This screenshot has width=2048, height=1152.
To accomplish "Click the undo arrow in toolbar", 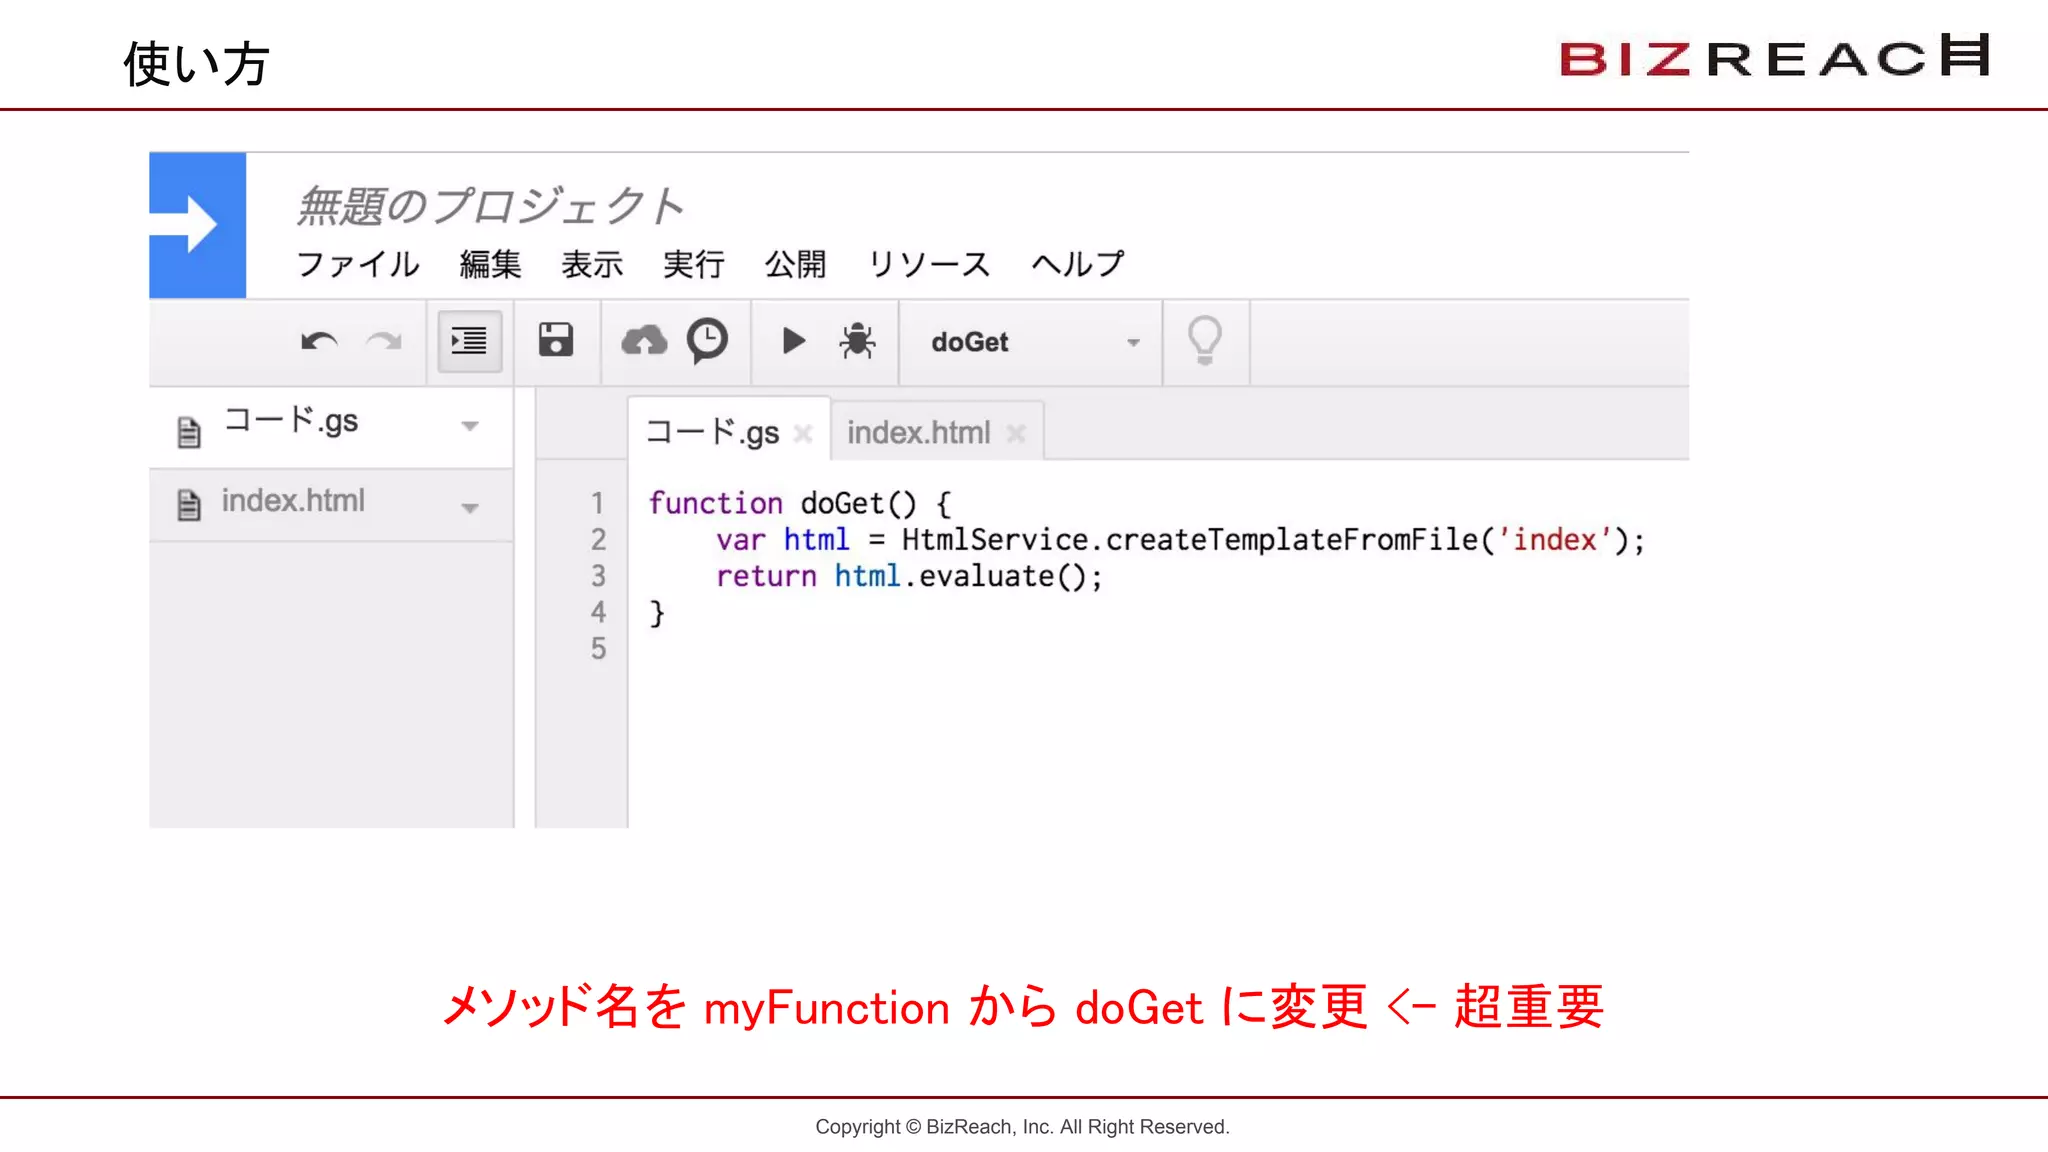I will (319, 342).
